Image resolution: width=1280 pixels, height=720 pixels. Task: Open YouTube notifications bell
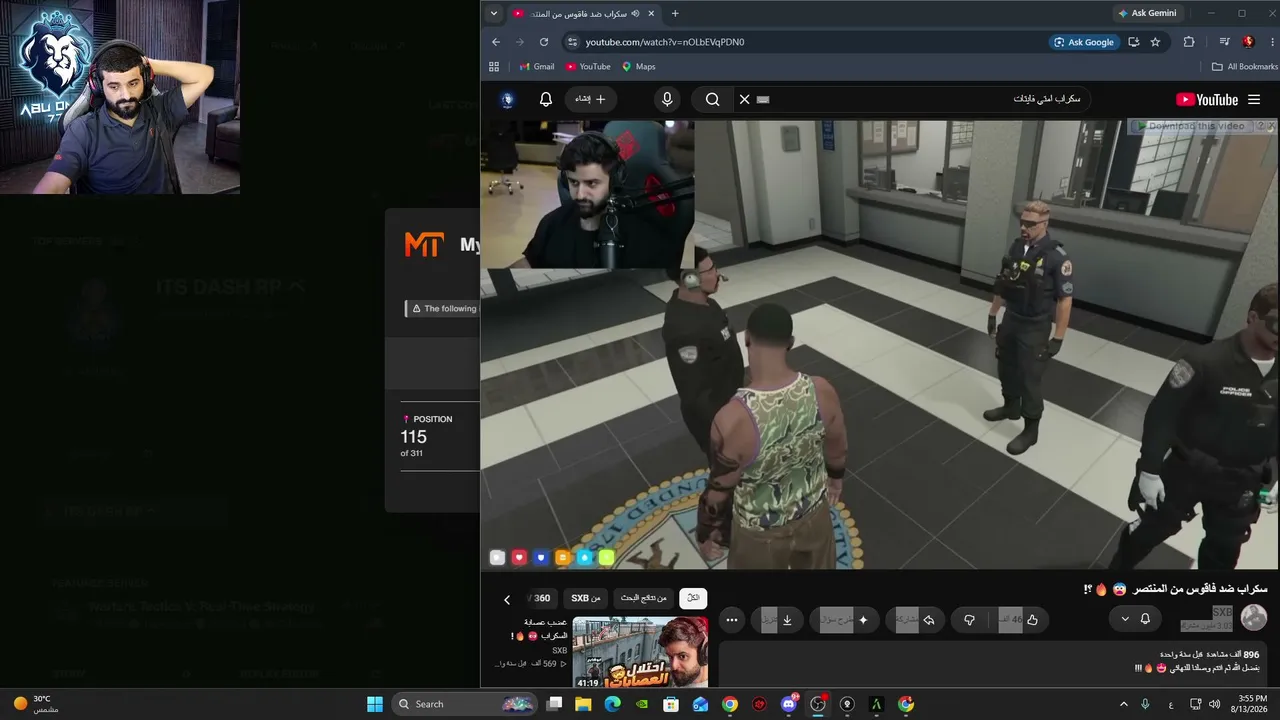(545, 99)
